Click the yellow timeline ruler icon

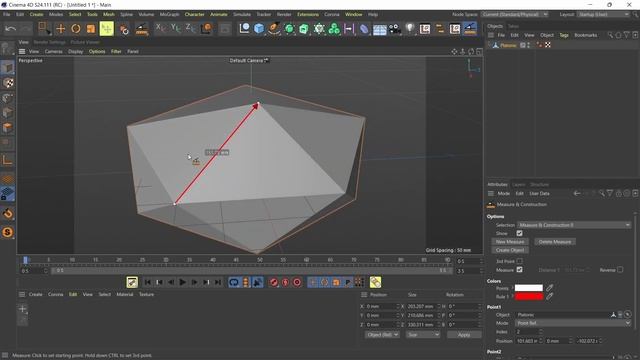pyautogui.click(x=375, y=282)
